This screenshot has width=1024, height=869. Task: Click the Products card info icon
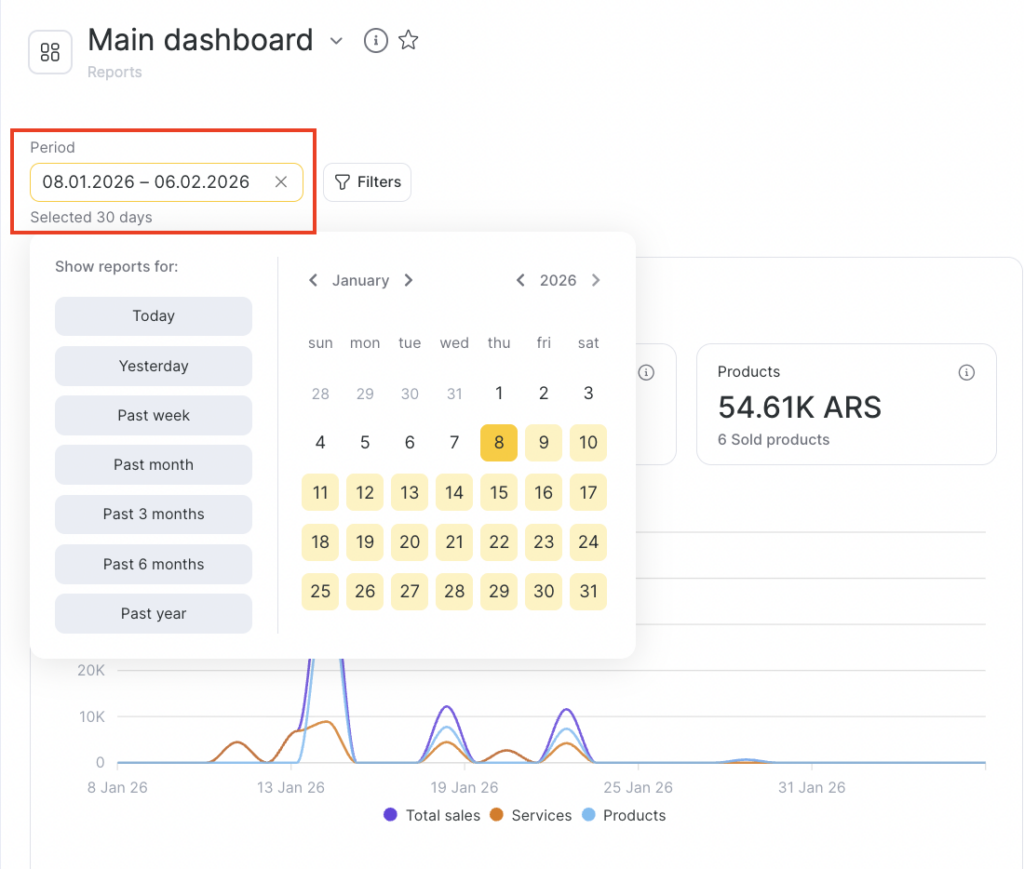(966, 372)
